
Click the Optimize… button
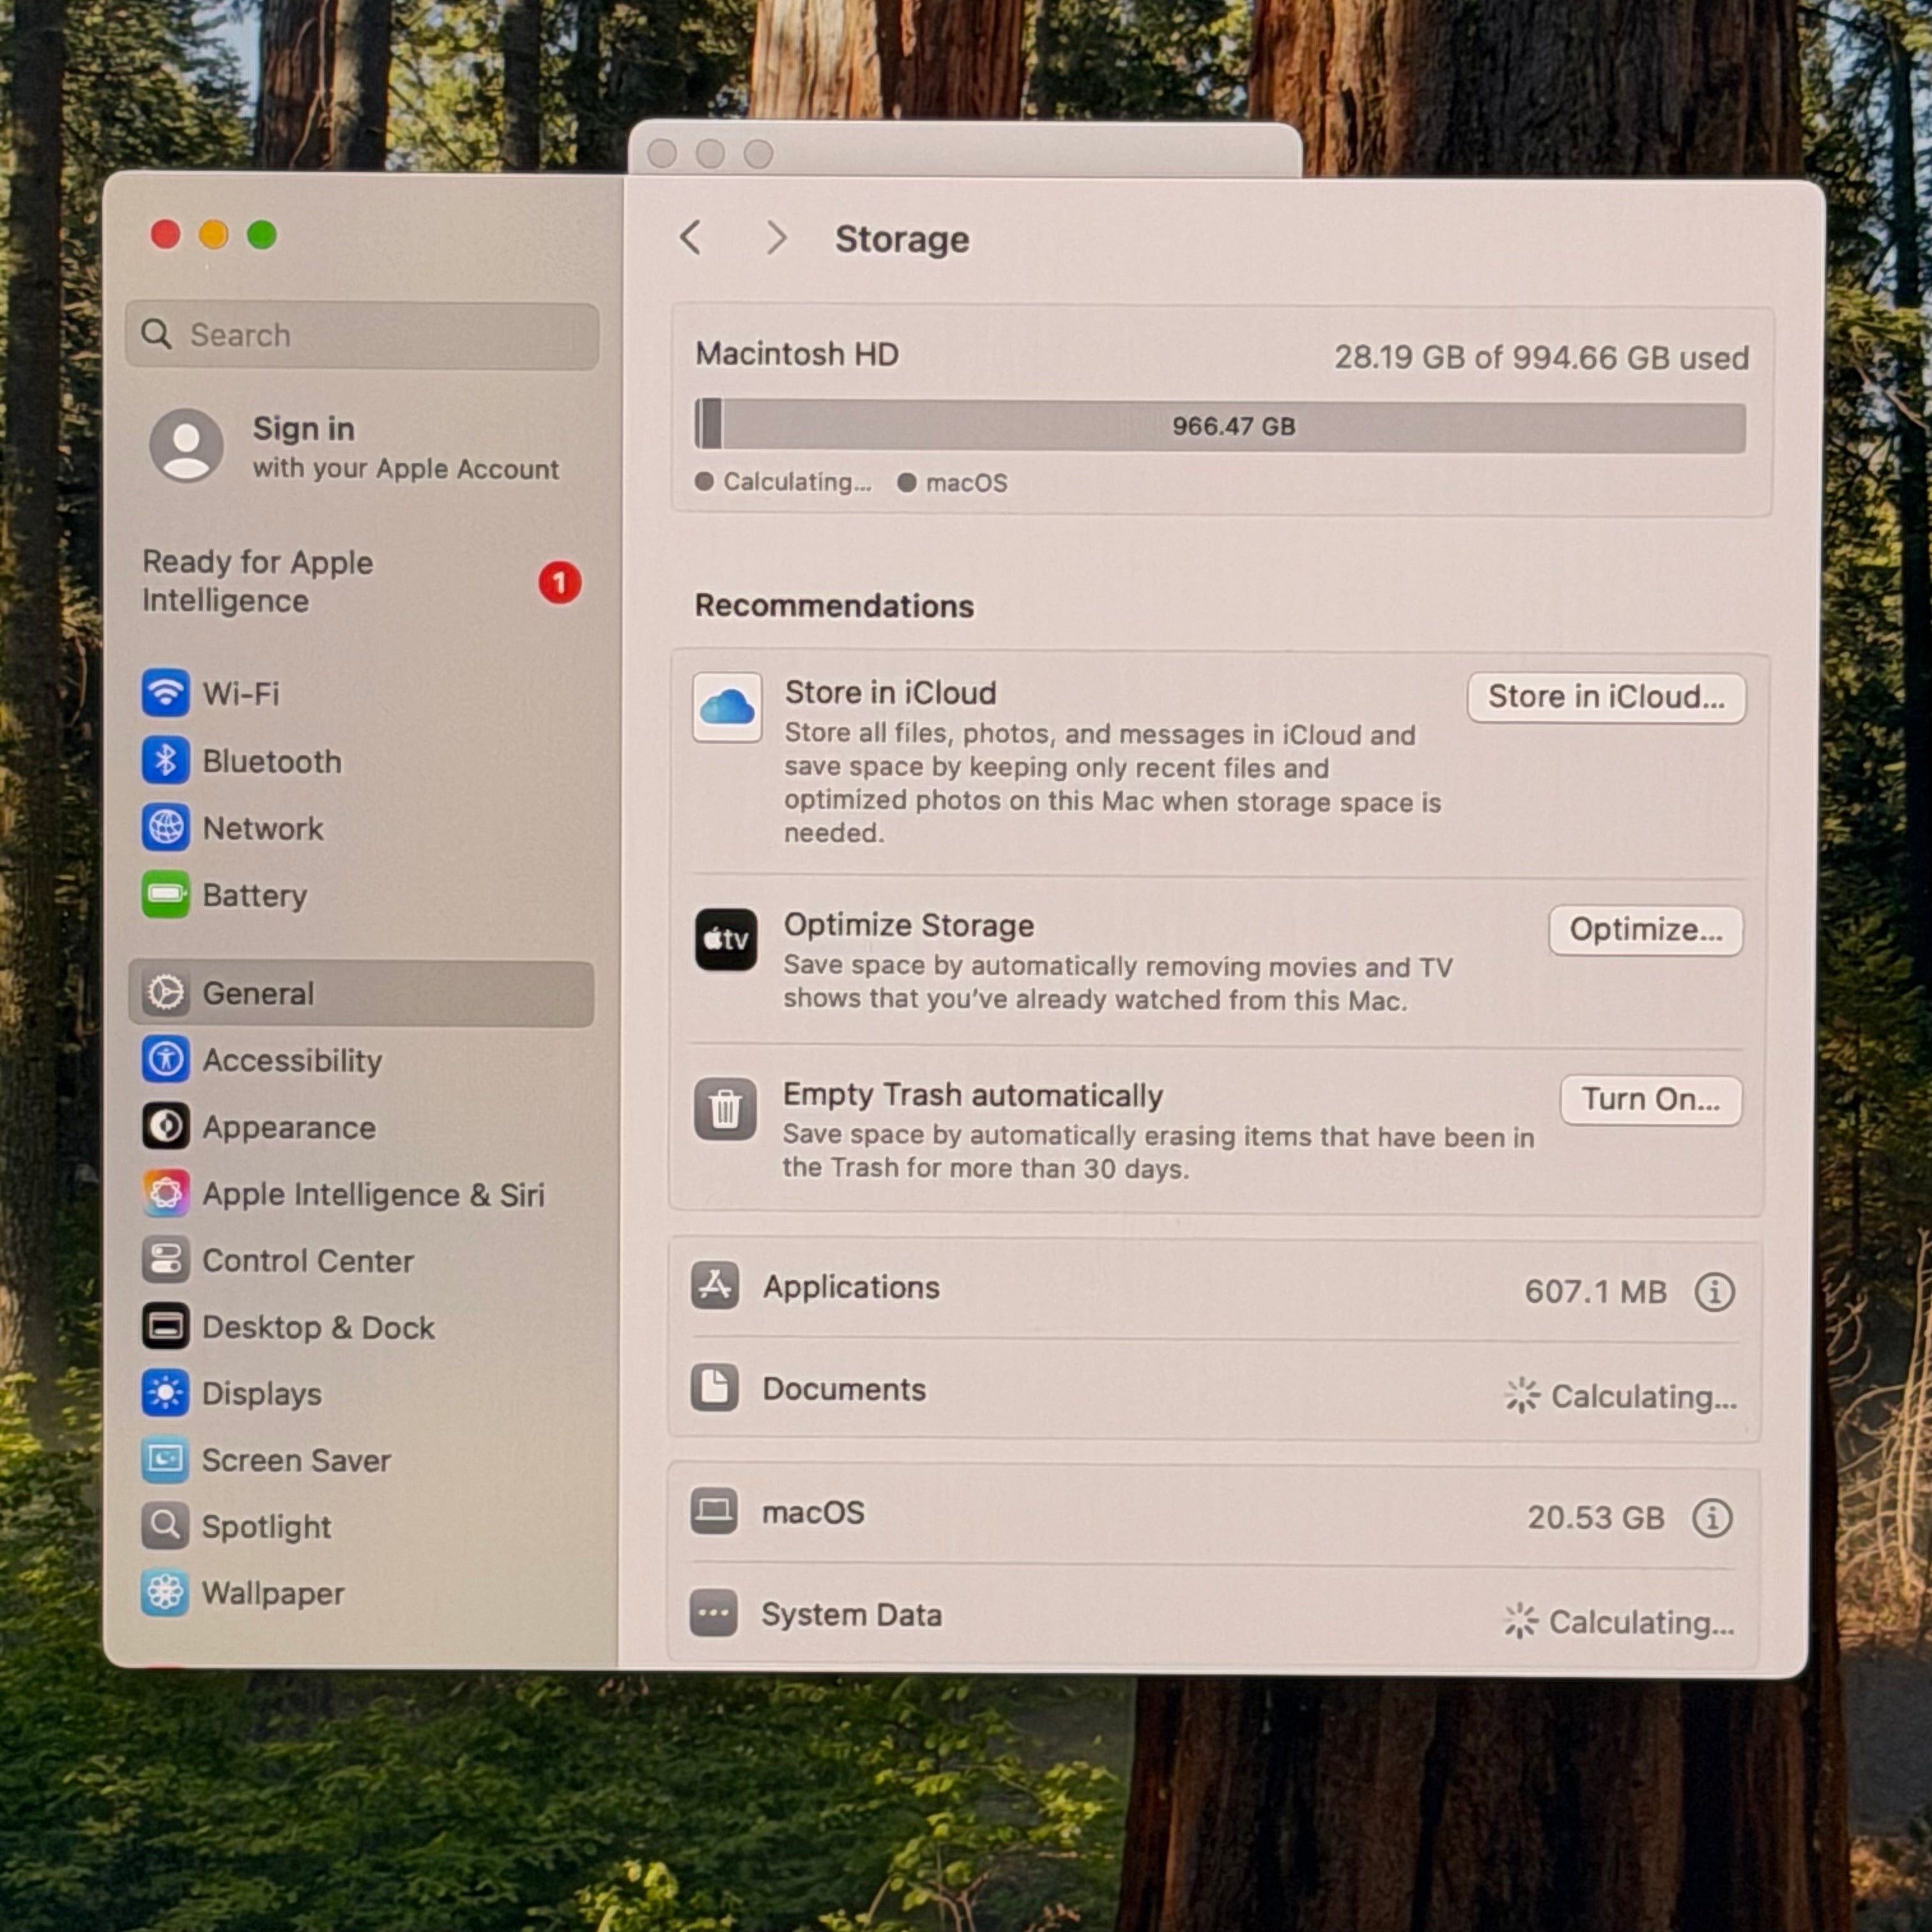1646,930
